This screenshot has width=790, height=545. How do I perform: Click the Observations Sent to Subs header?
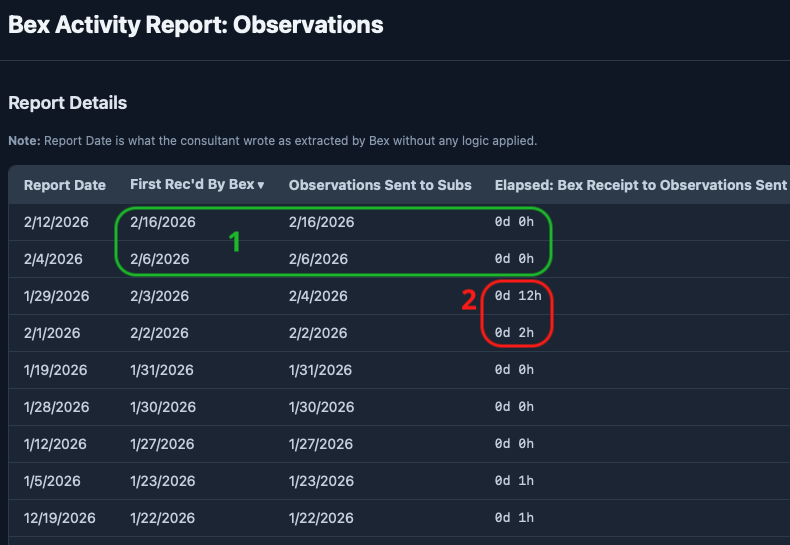click(380, 185)
